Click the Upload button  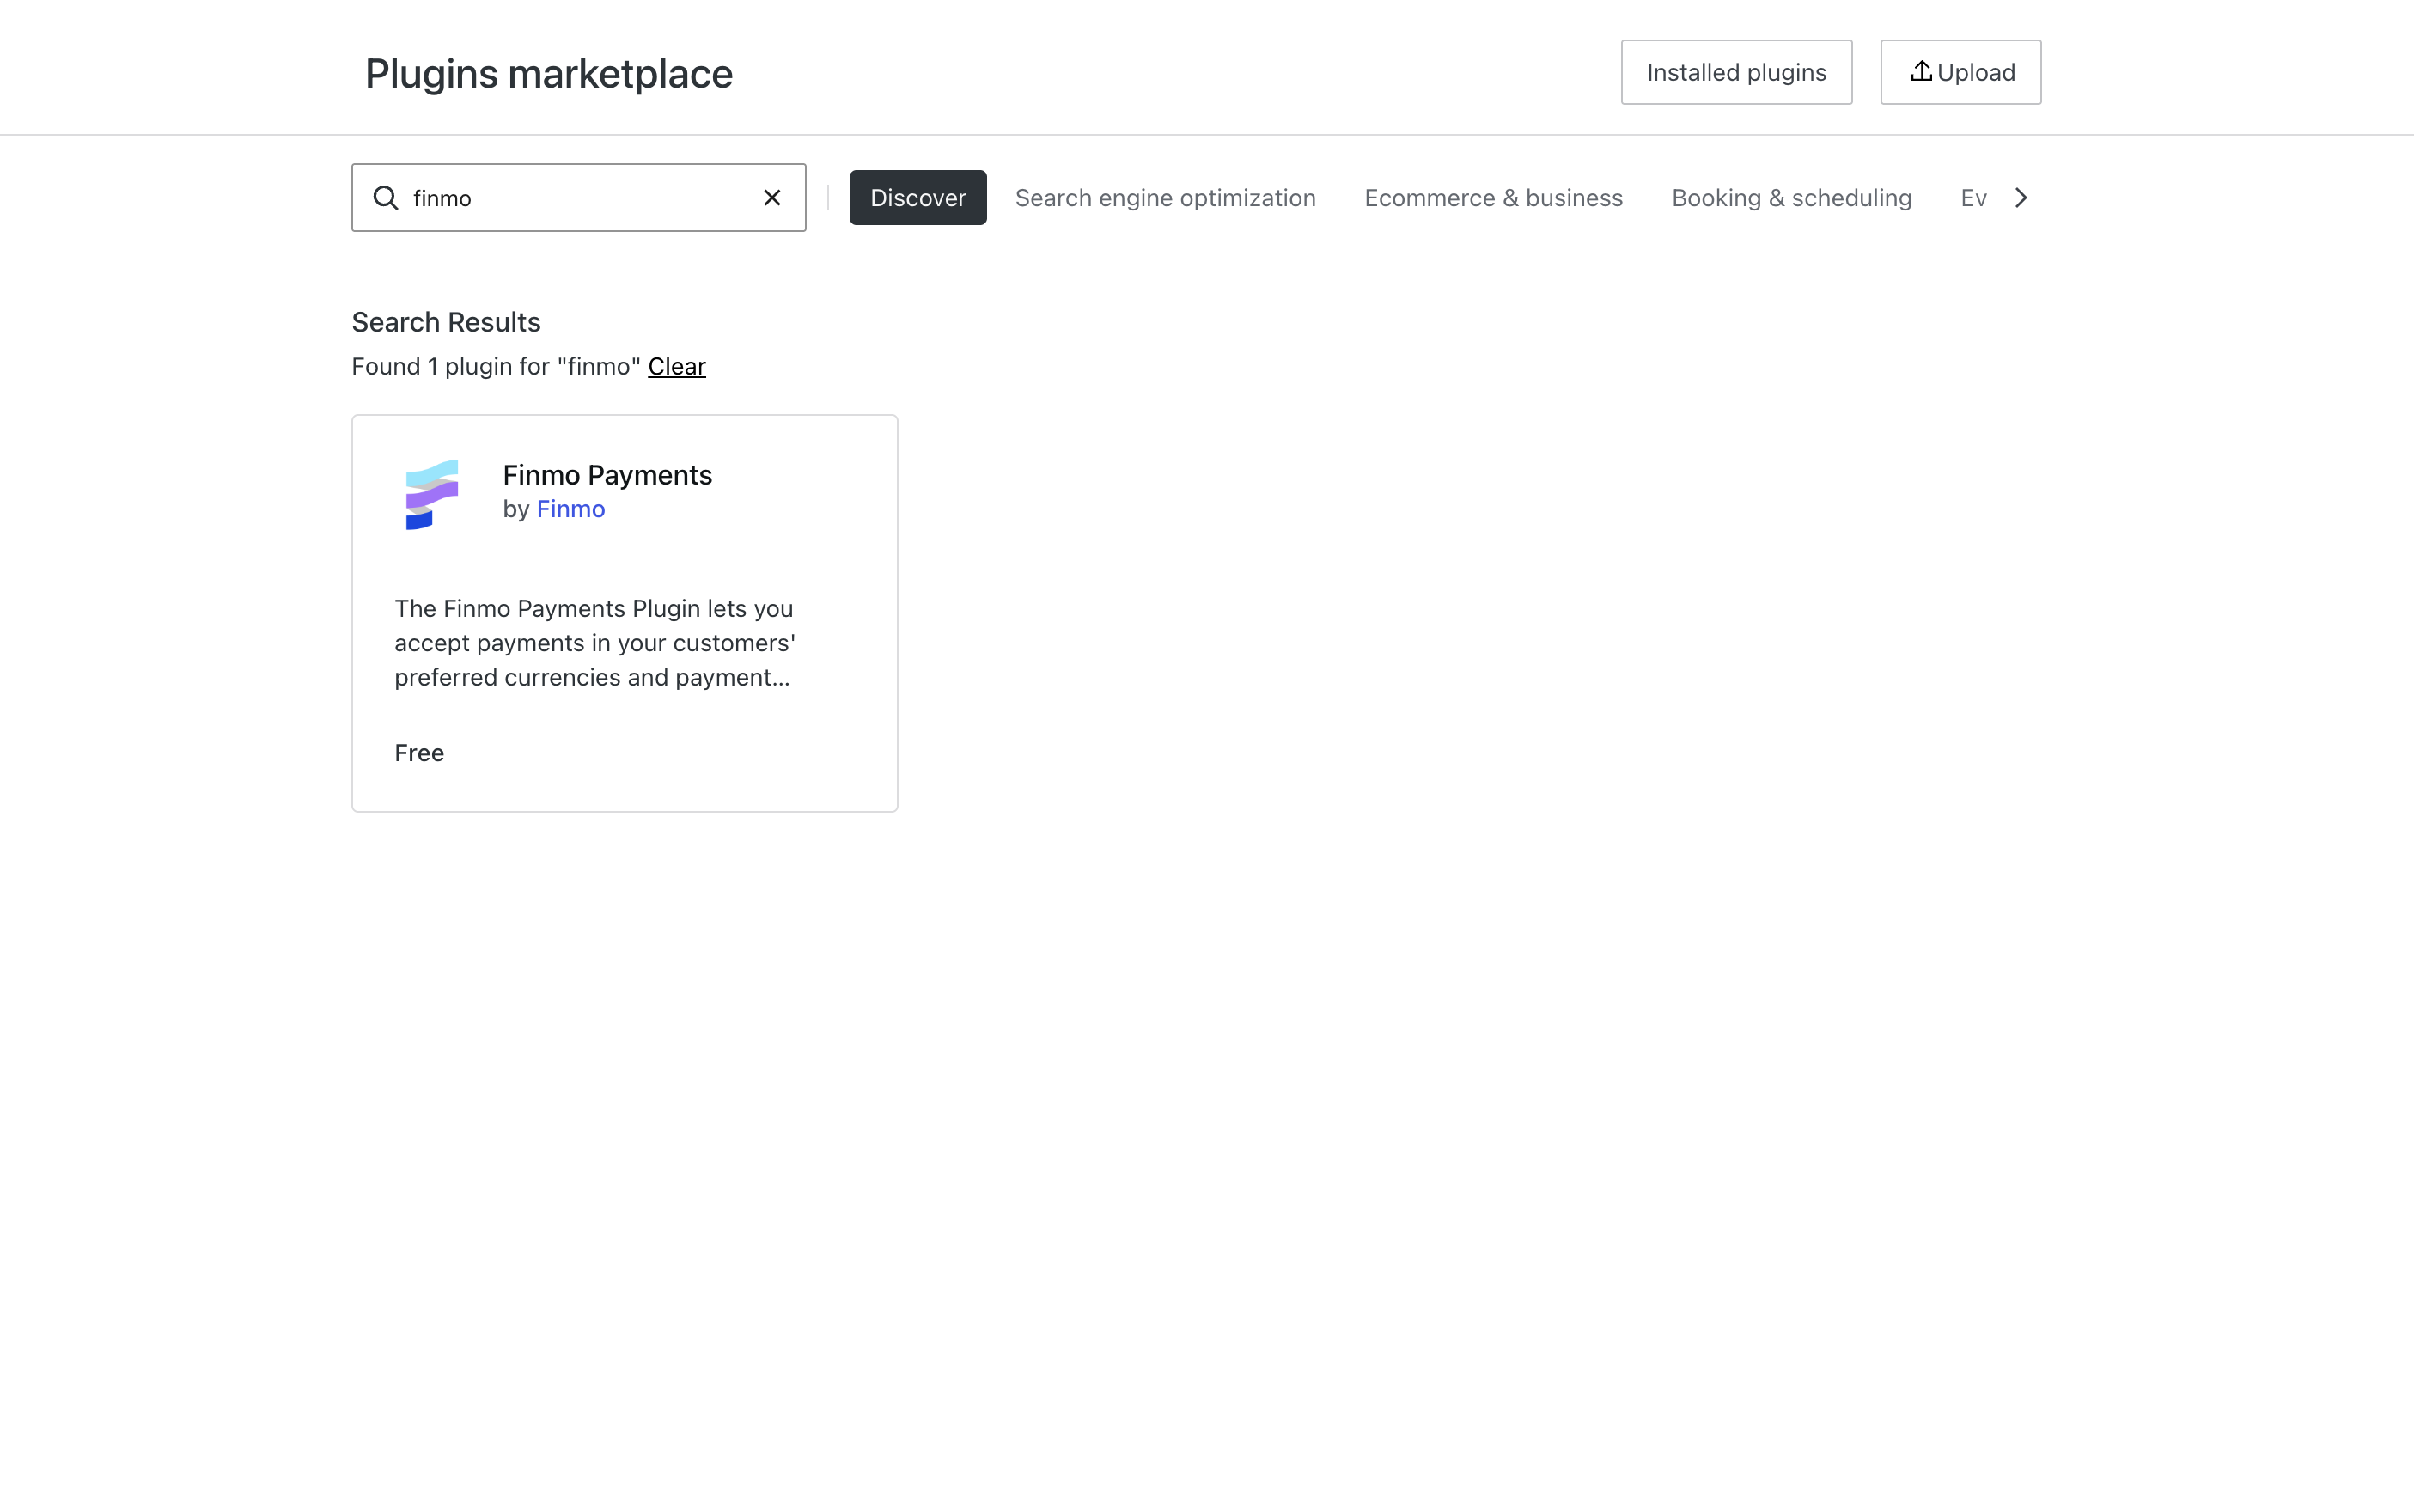[x=1974, y=72]
